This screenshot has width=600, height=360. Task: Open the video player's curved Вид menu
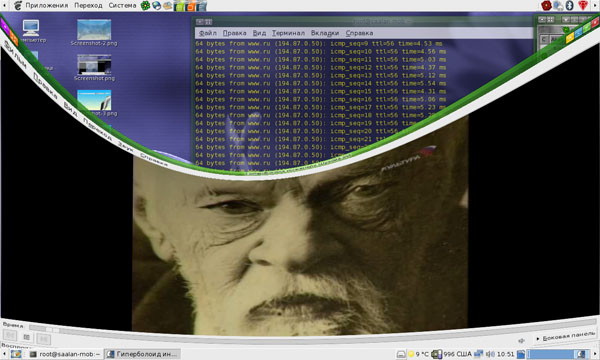tap(70, 109)
